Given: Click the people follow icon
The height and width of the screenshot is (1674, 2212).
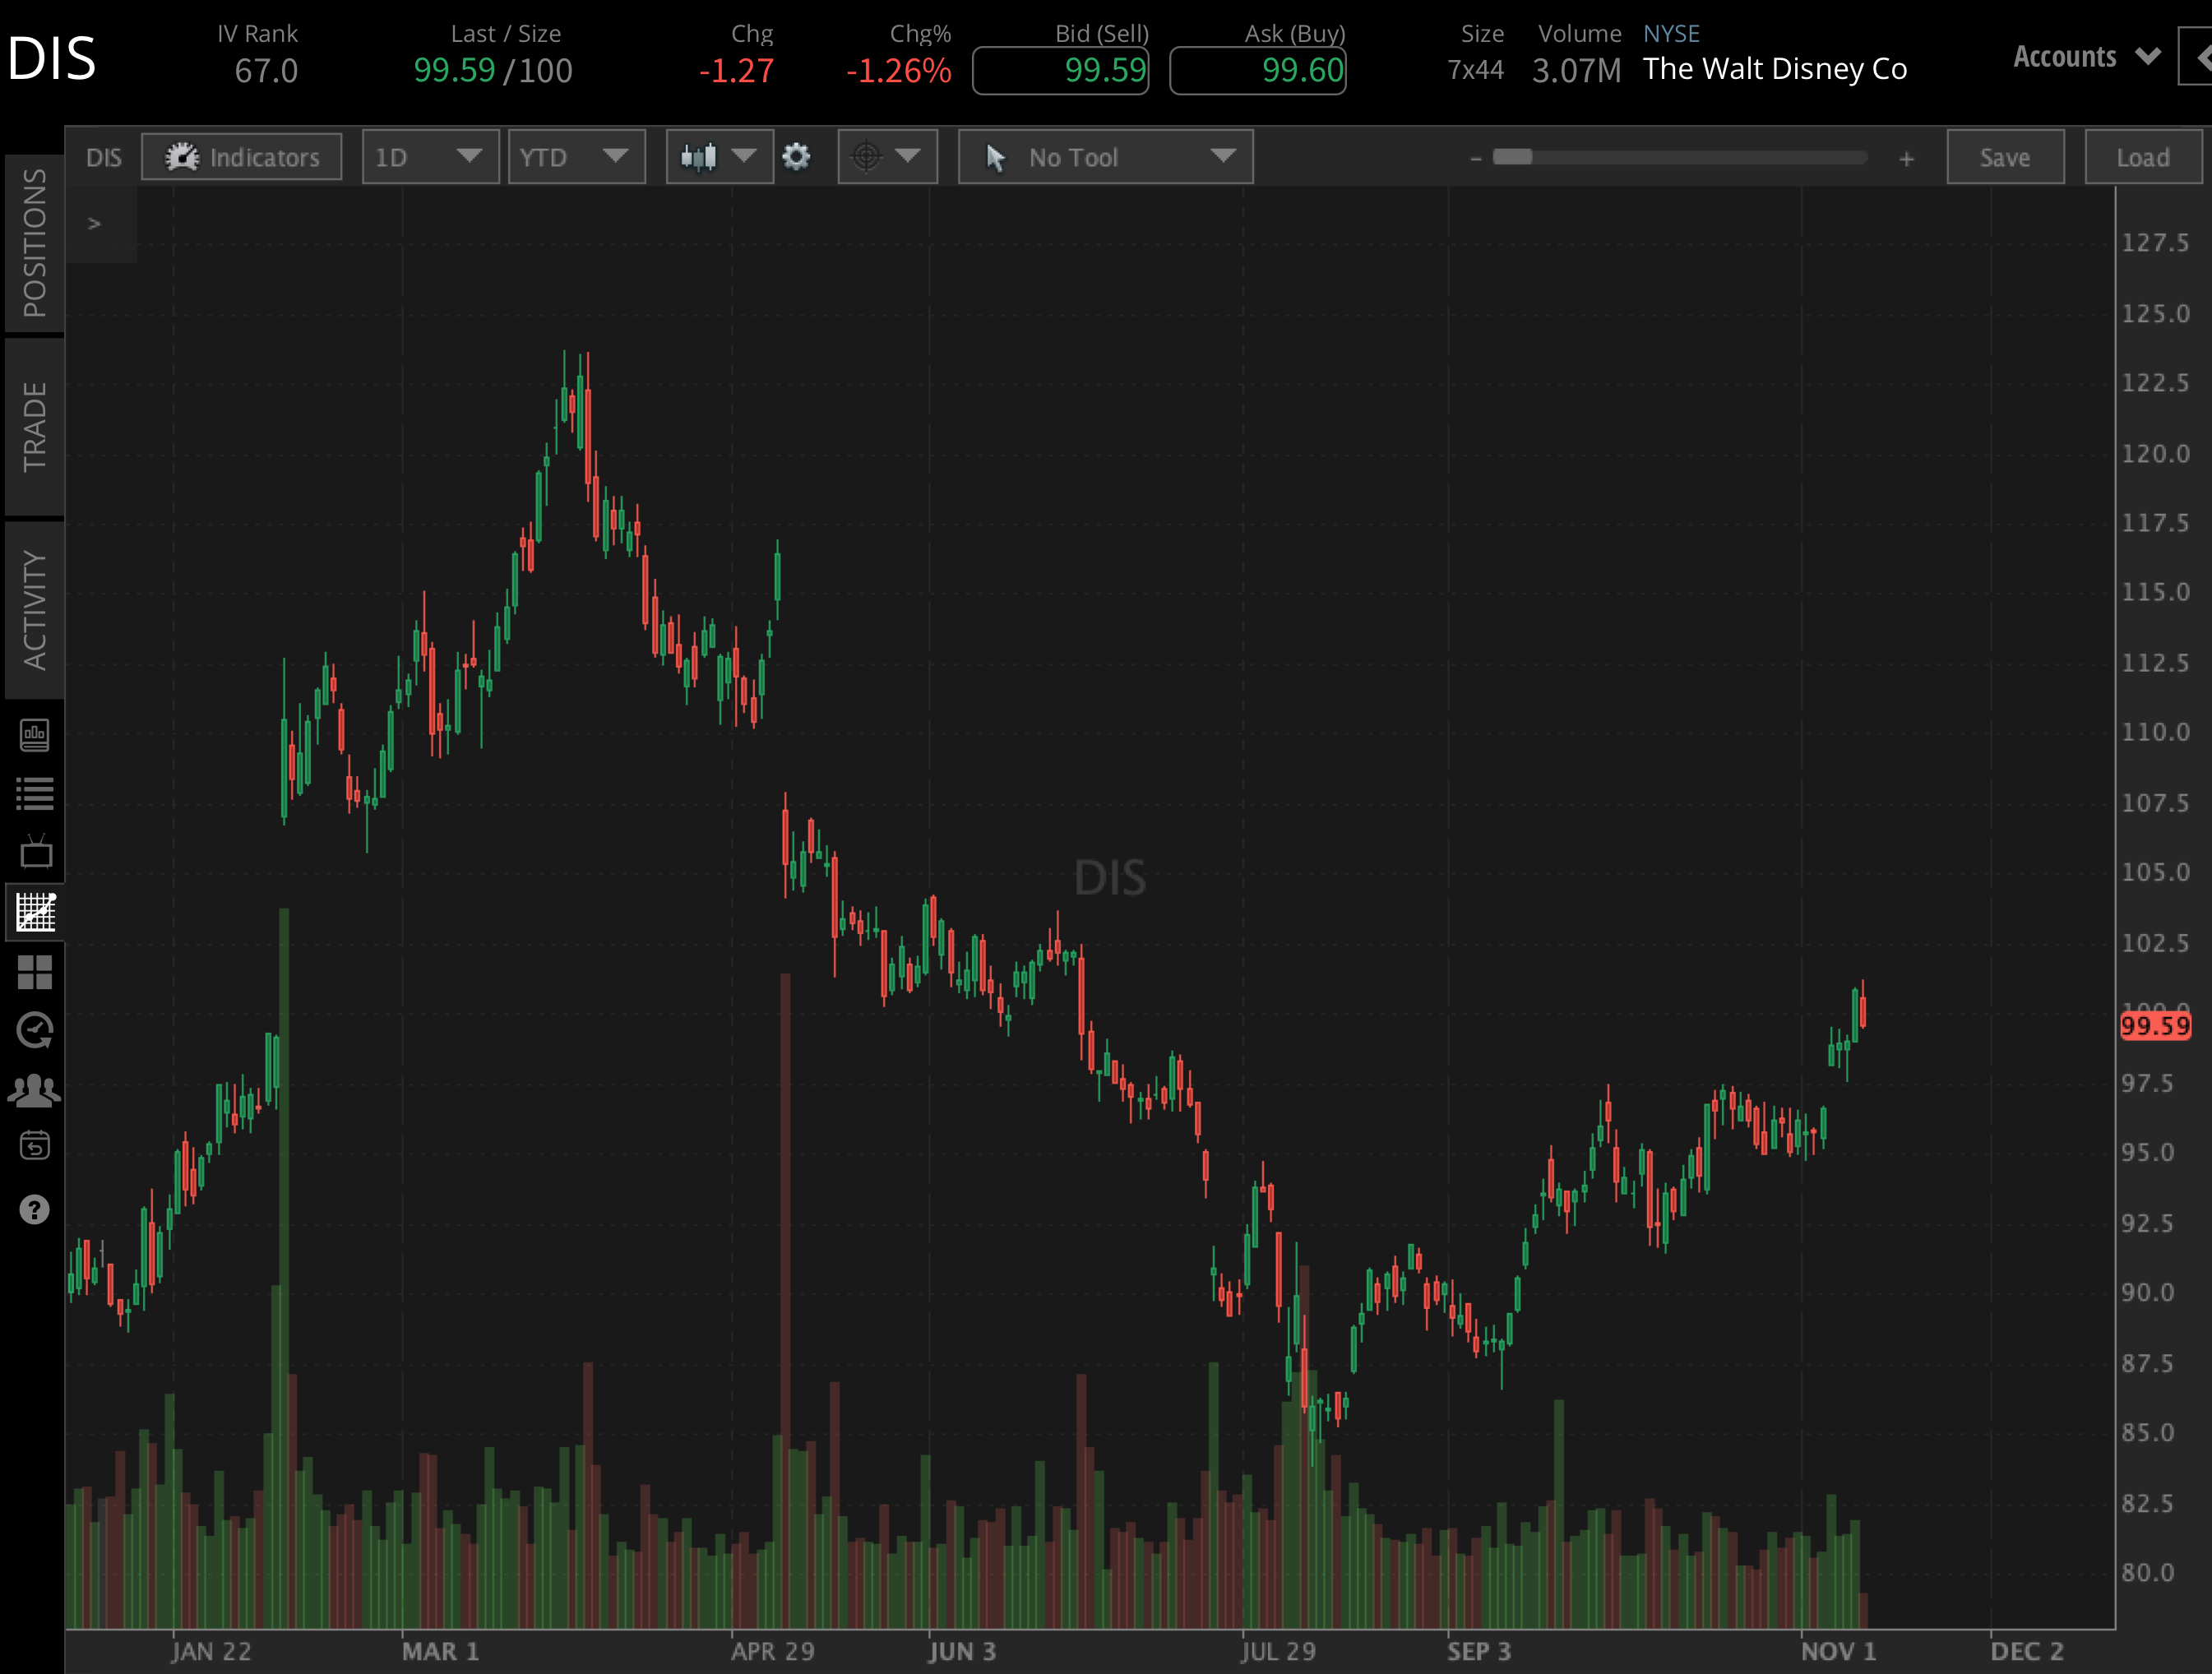Looking at the screenshot, I should tap(35, 1090).
